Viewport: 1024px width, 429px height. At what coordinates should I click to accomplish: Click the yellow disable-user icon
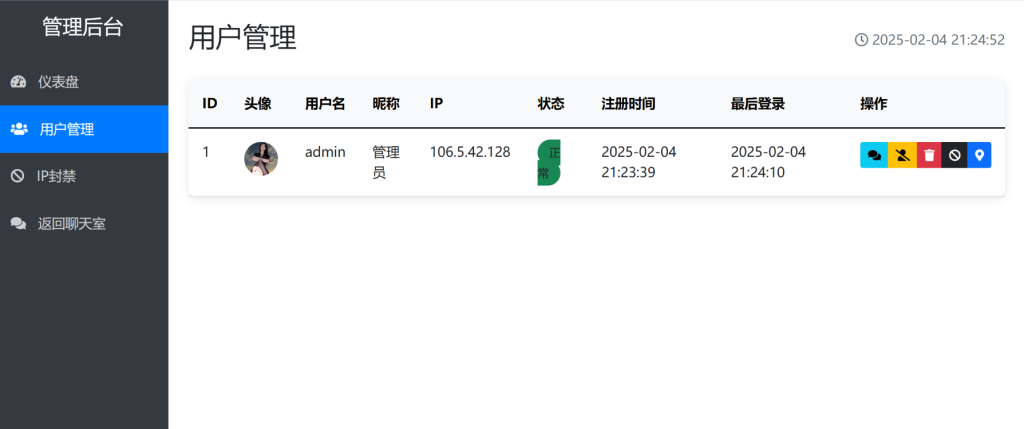902,155
